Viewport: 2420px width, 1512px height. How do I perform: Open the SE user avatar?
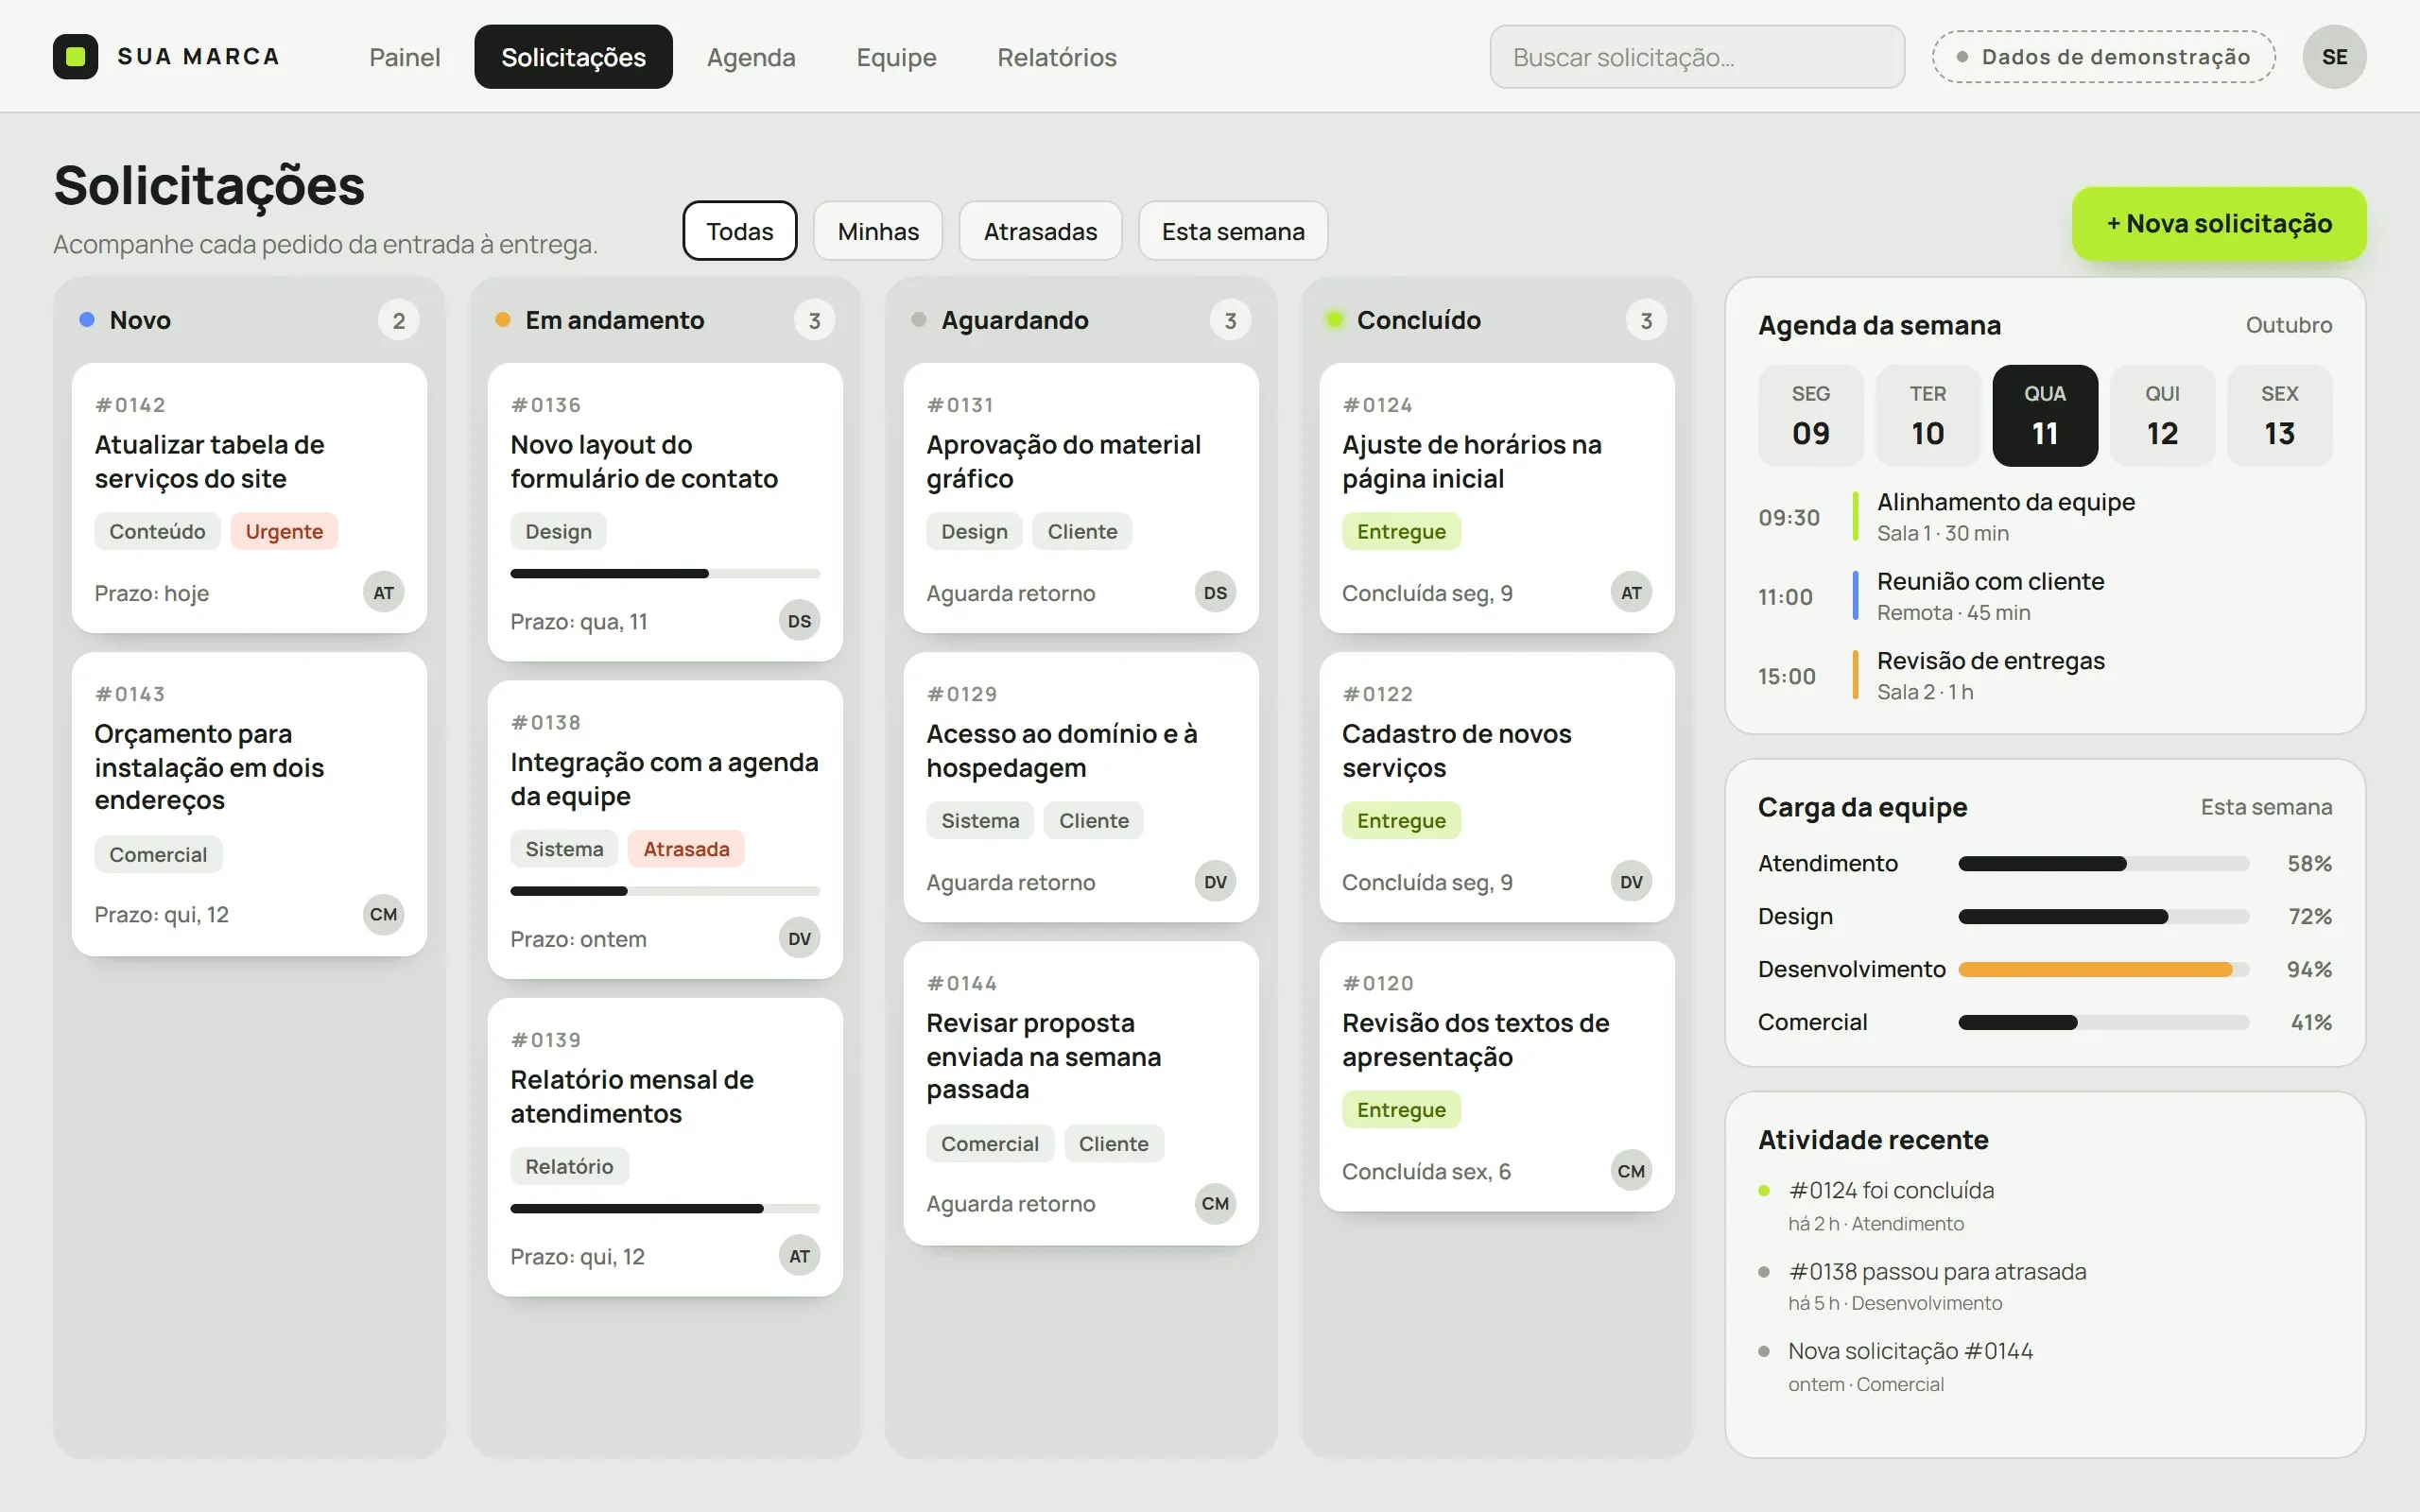point(2334,57)
